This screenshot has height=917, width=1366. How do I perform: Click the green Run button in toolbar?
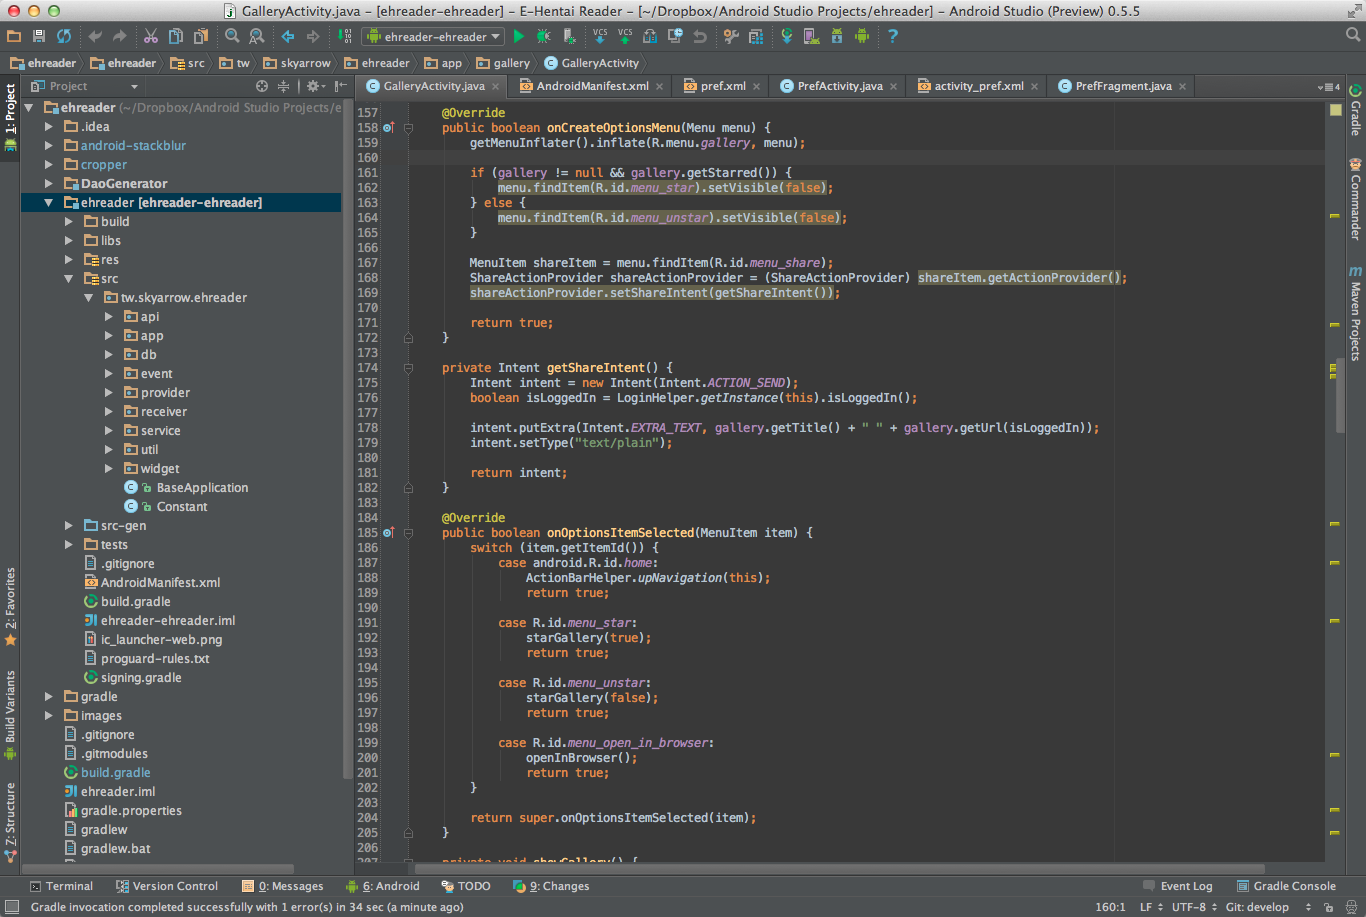(518, 36)
